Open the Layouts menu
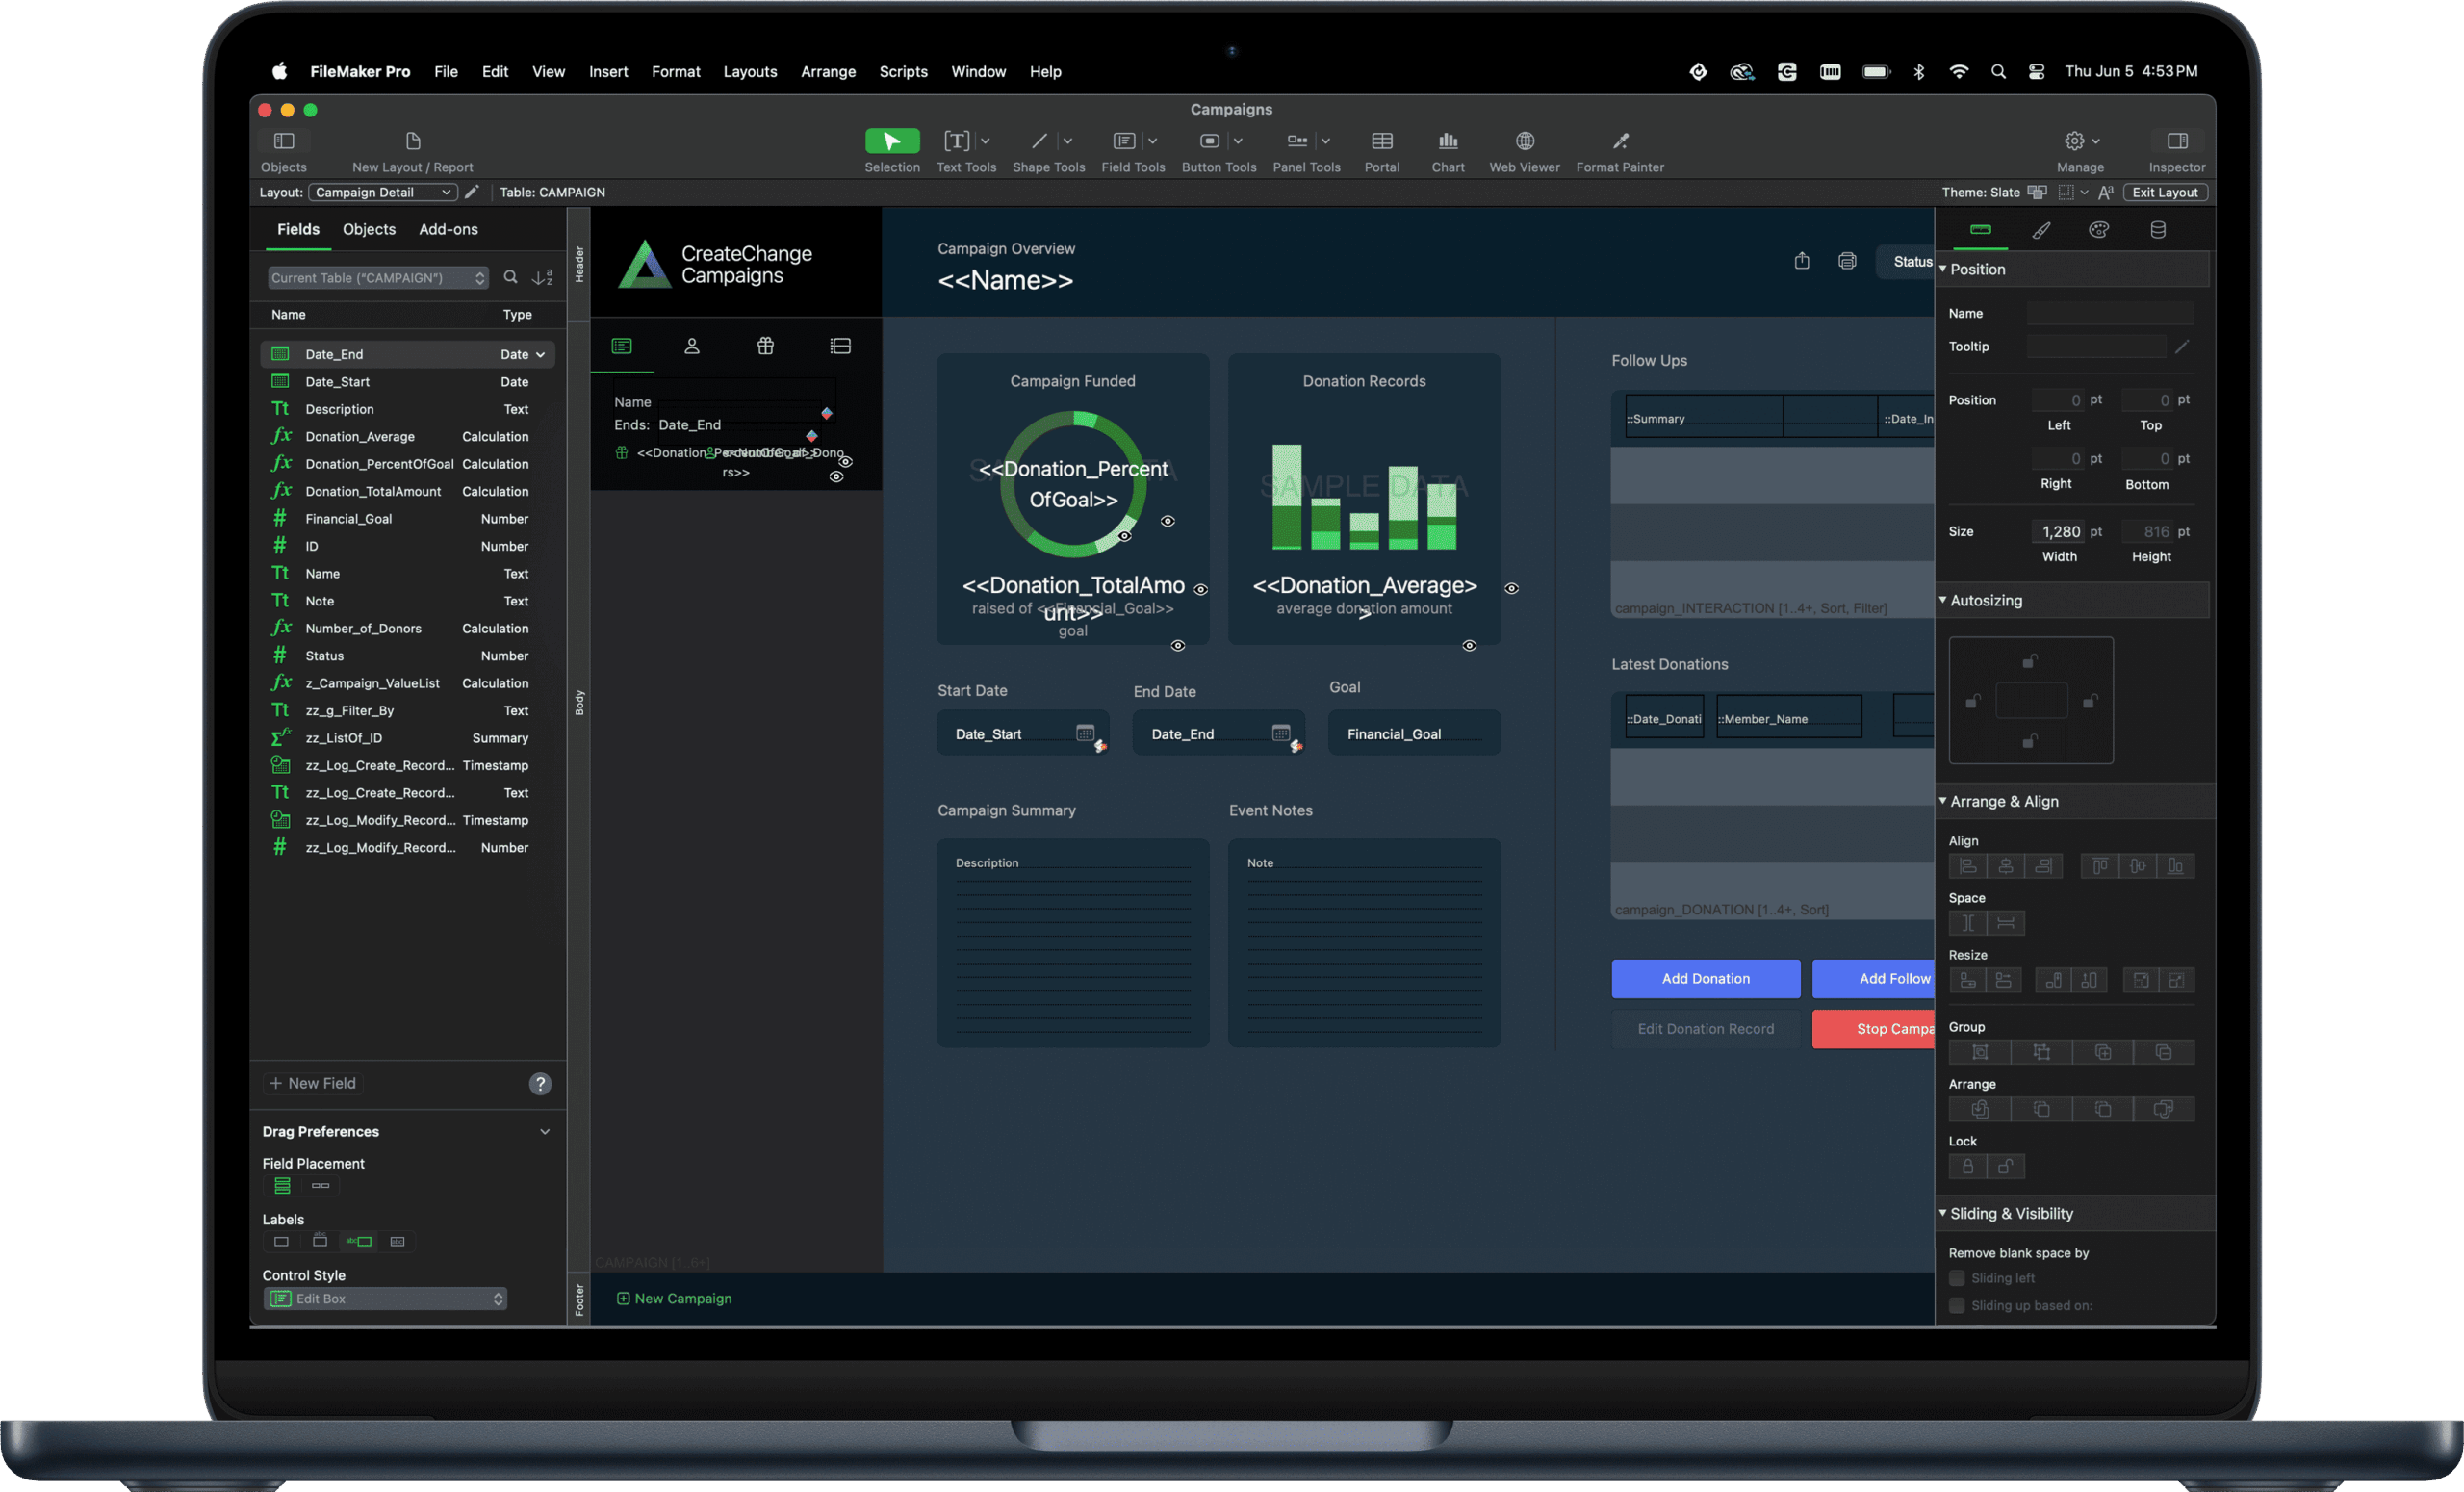 pyautogui.click(x=750, y=71)
